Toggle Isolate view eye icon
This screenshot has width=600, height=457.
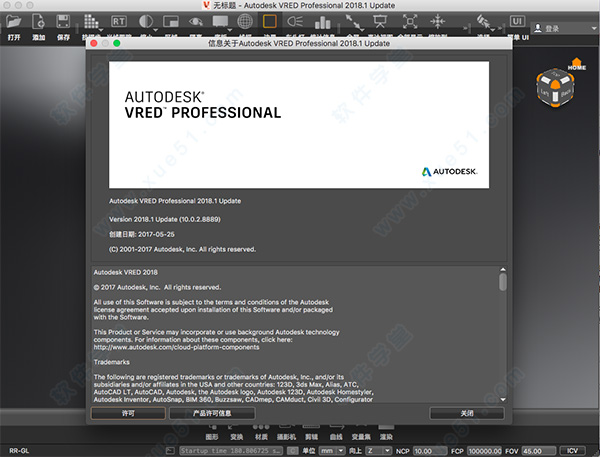(x=196, y=21)
